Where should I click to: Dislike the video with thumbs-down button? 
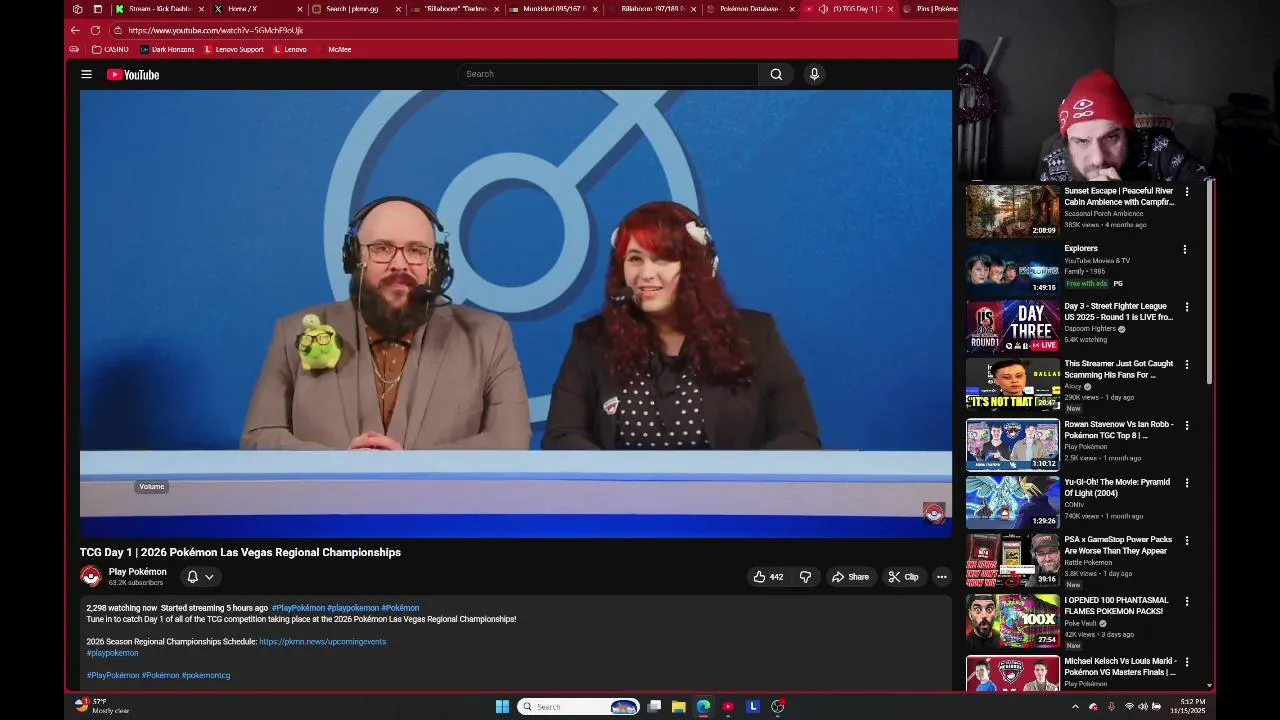805,577
